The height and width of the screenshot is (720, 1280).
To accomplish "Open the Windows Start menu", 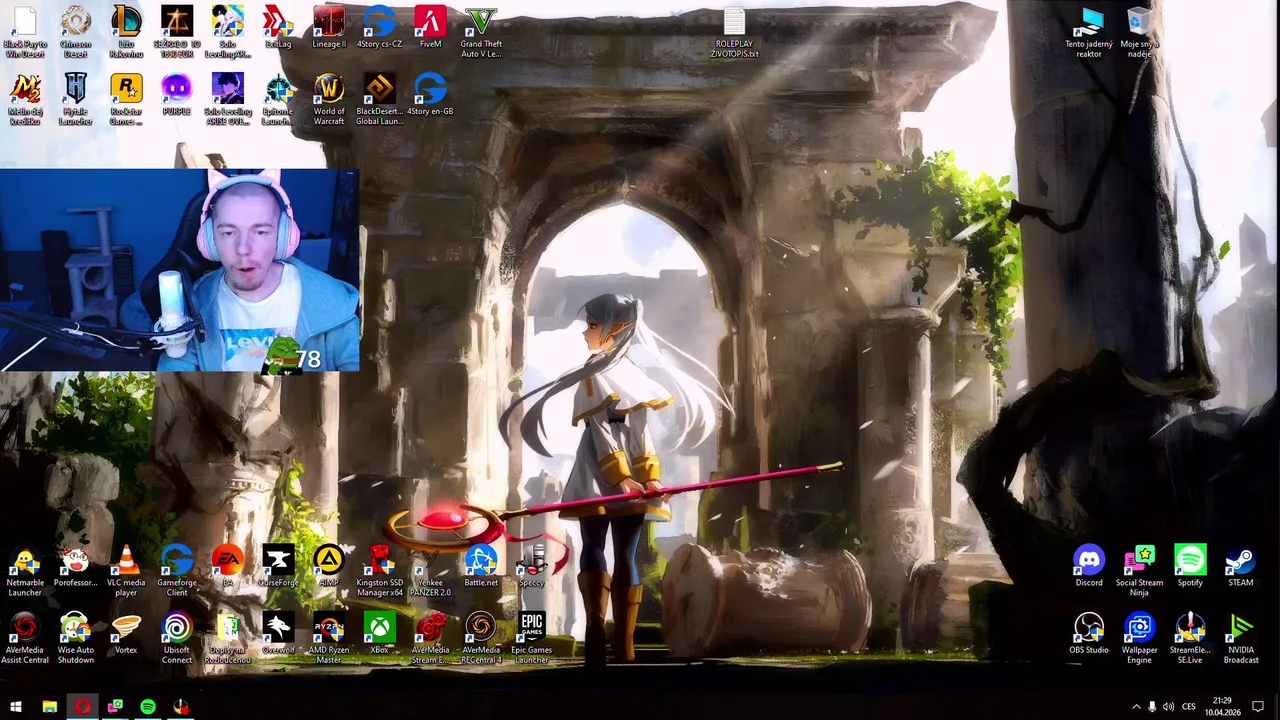I will pos(16,707).
